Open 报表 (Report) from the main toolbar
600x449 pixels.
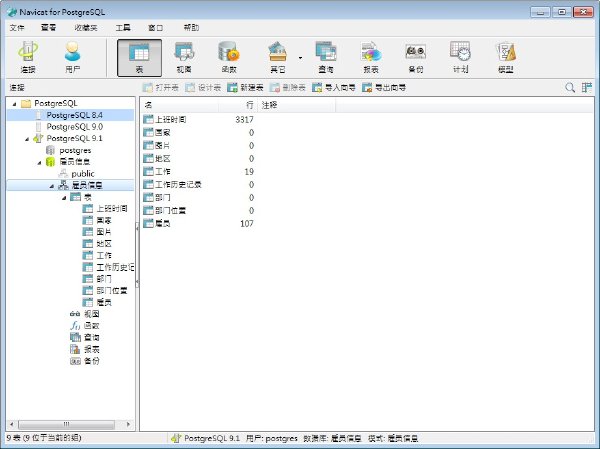click(x=371, y=57)
